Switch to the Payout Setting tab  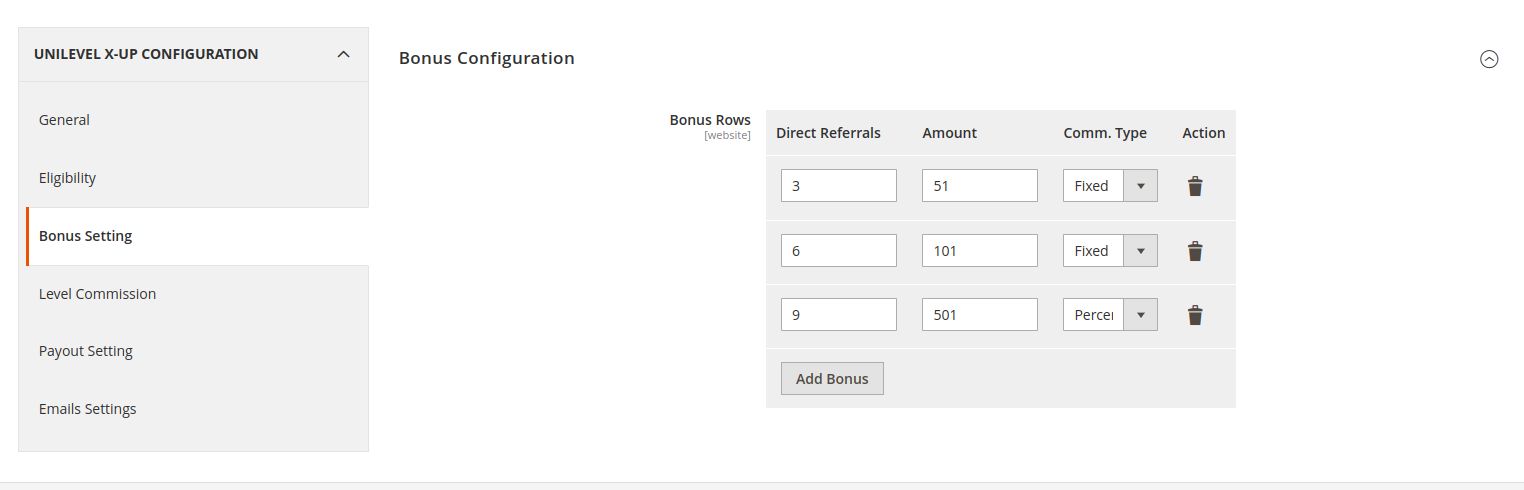[86, 351]
